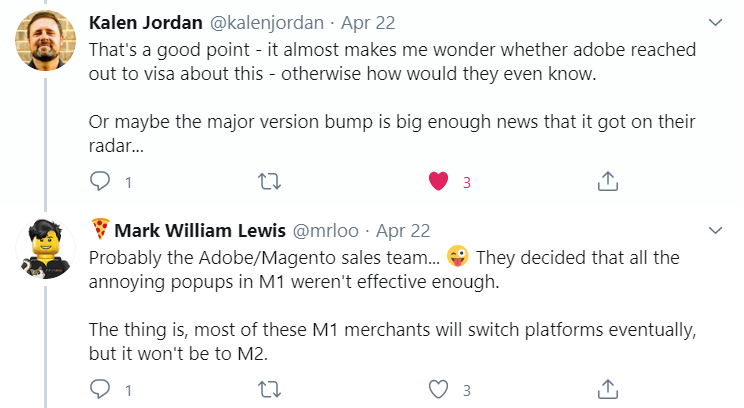Open Apr 22 timestamp on Kalen's tweet
This screenshot has height=408, width=744.
click(368, 23)
